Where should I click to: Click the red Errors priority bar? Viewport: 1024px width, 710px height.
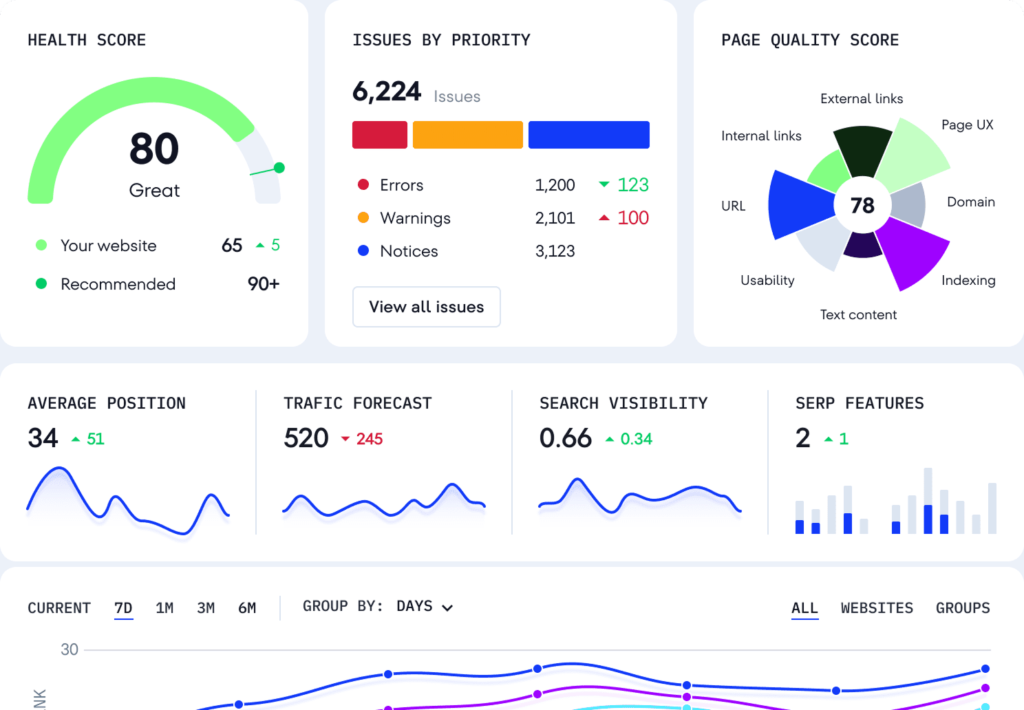[x=378, y=134]
